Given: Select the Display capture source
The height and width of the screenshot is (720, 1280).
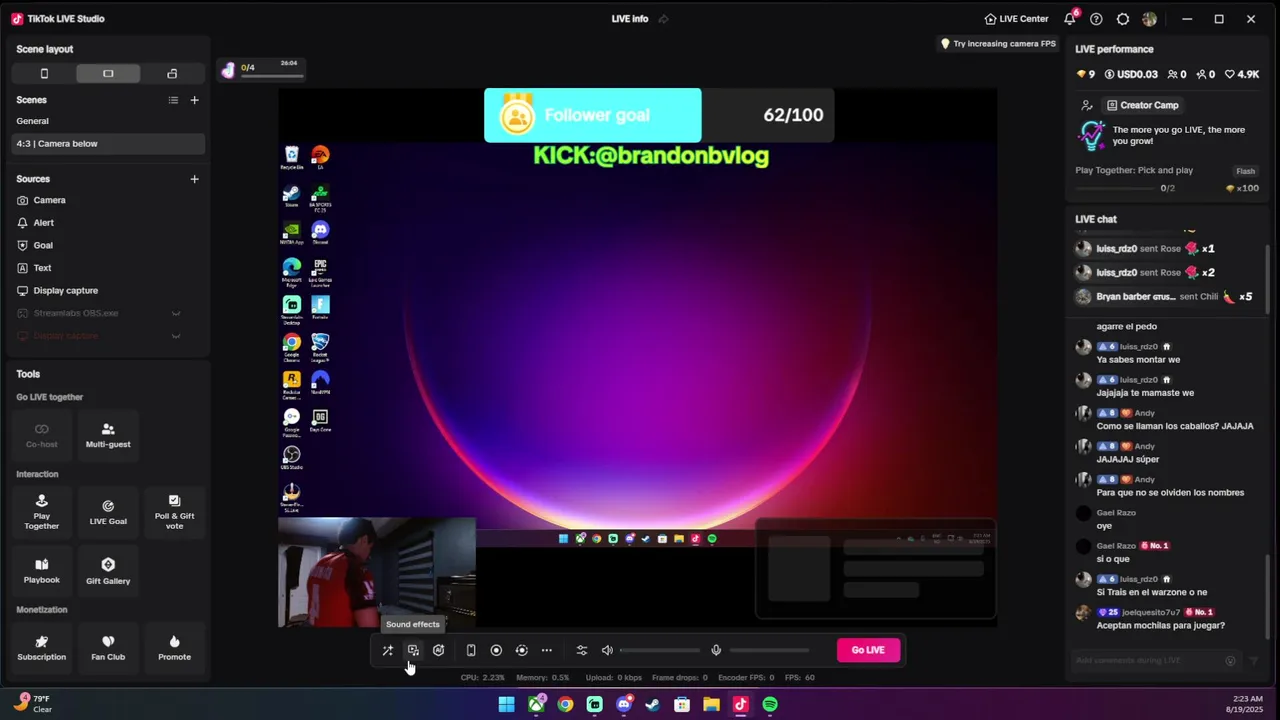Looking at the screenshot, I should tap(108, 291).
